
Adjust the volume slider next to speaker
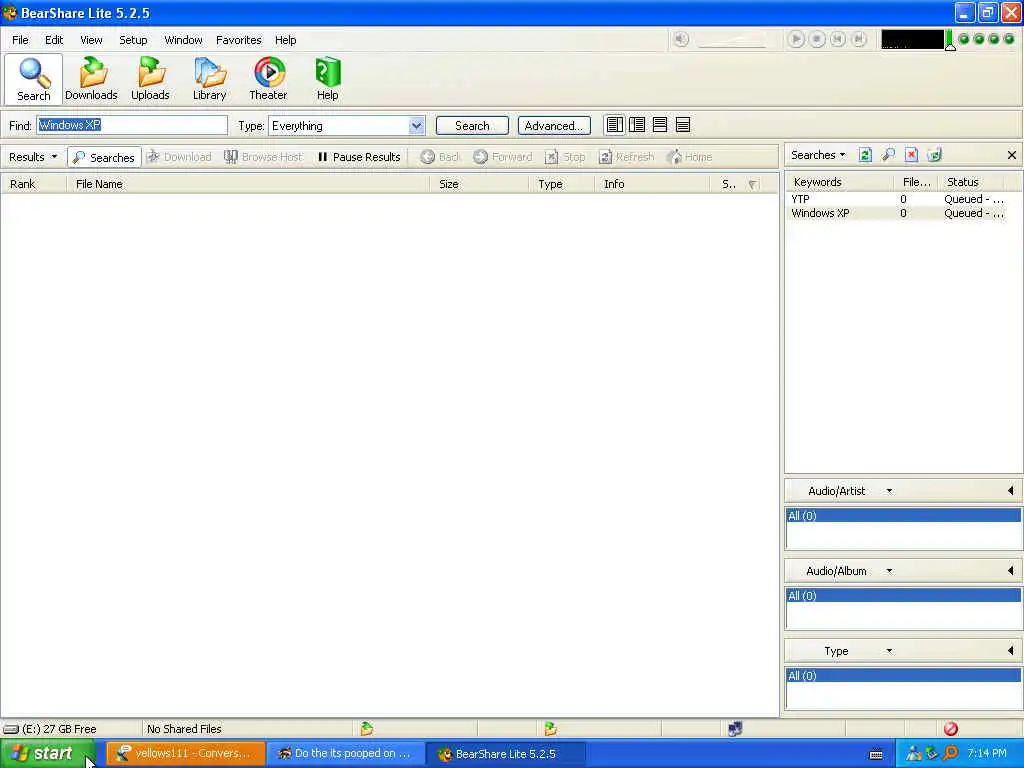(732, 40)
